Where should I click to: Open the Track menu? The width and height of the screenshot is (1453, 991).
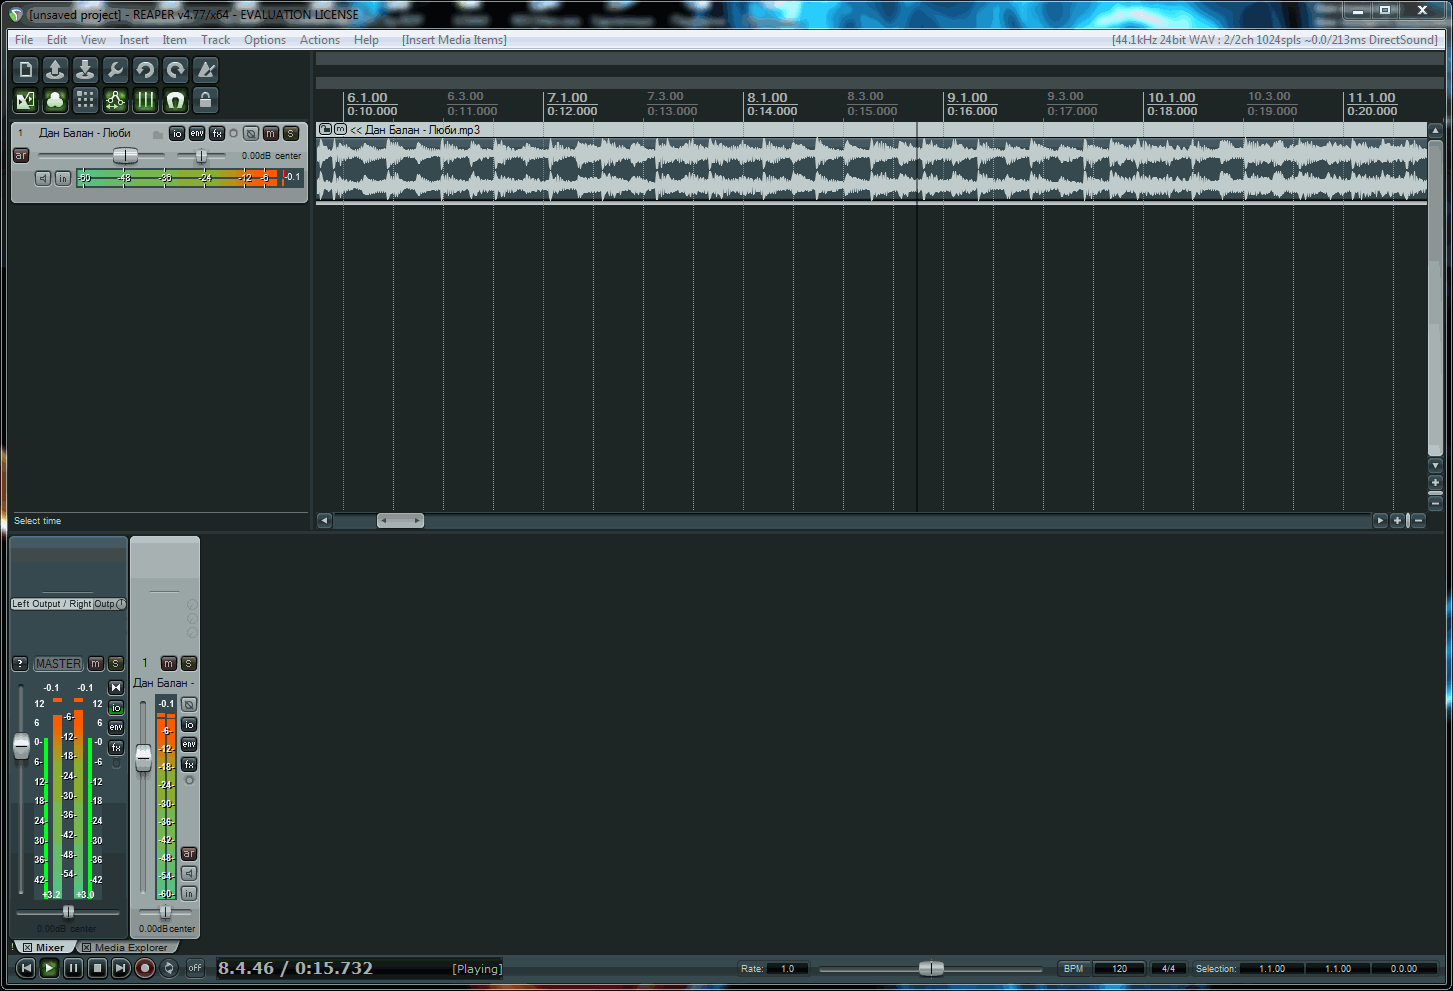(x=215, y=40)
